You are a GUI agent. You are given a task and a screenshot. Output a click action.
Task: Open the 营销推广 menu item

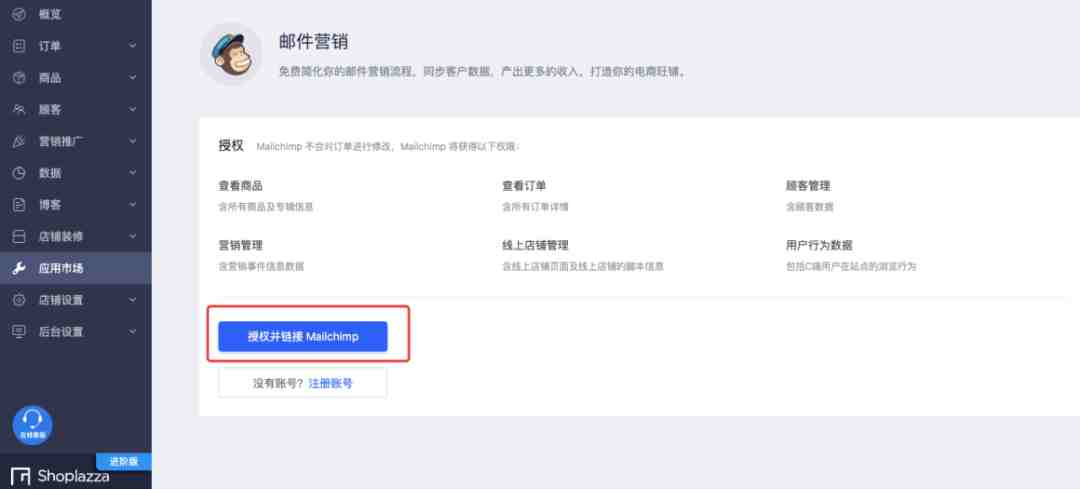click(76, 141)
